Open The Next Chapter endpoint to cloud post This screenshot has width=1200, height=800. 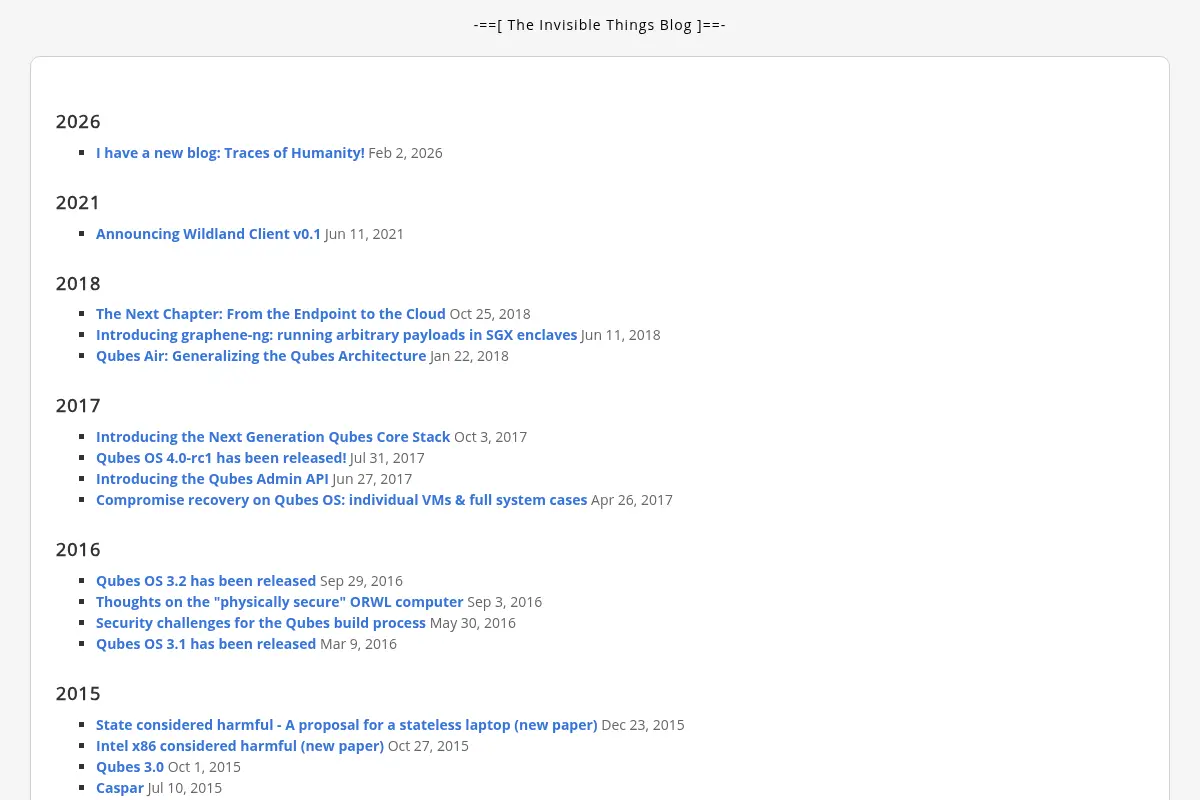click(271, 314)
